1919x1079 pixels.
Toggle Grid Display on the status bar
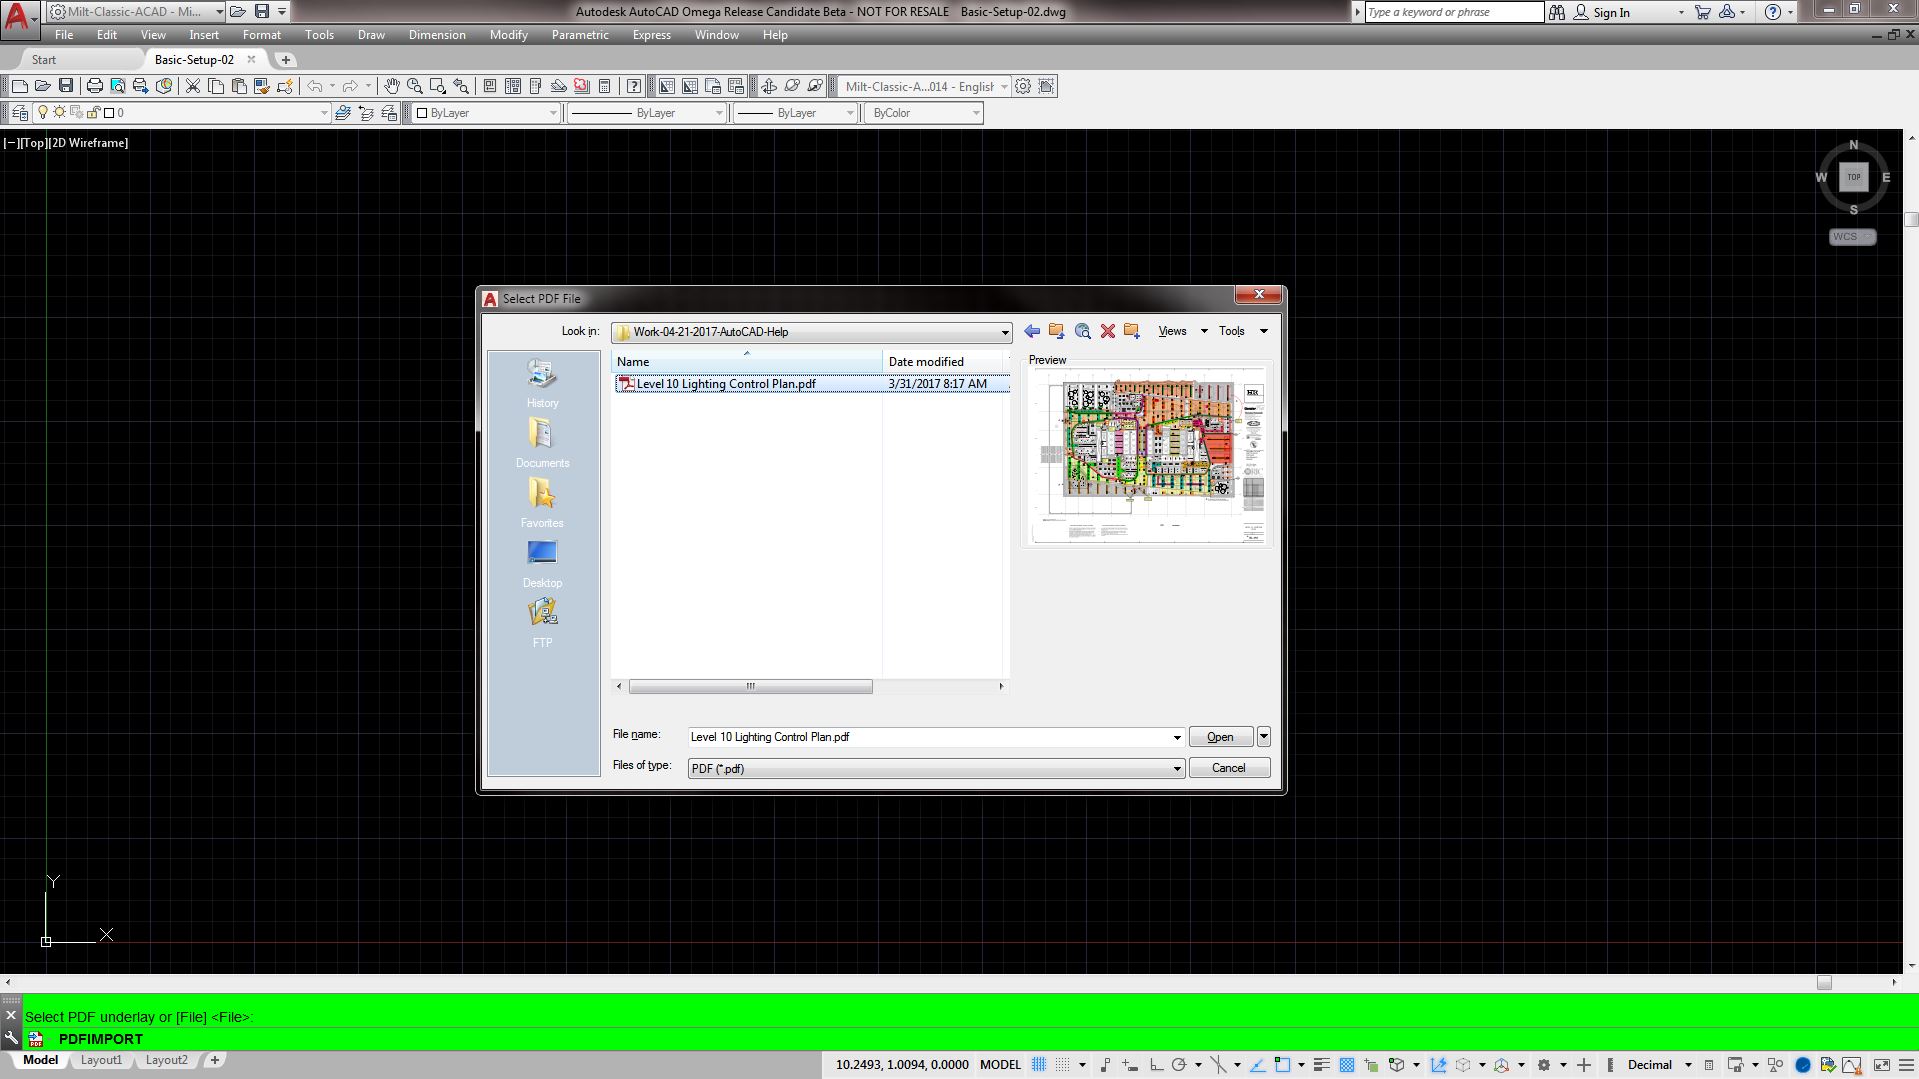coord(1037,1064)
